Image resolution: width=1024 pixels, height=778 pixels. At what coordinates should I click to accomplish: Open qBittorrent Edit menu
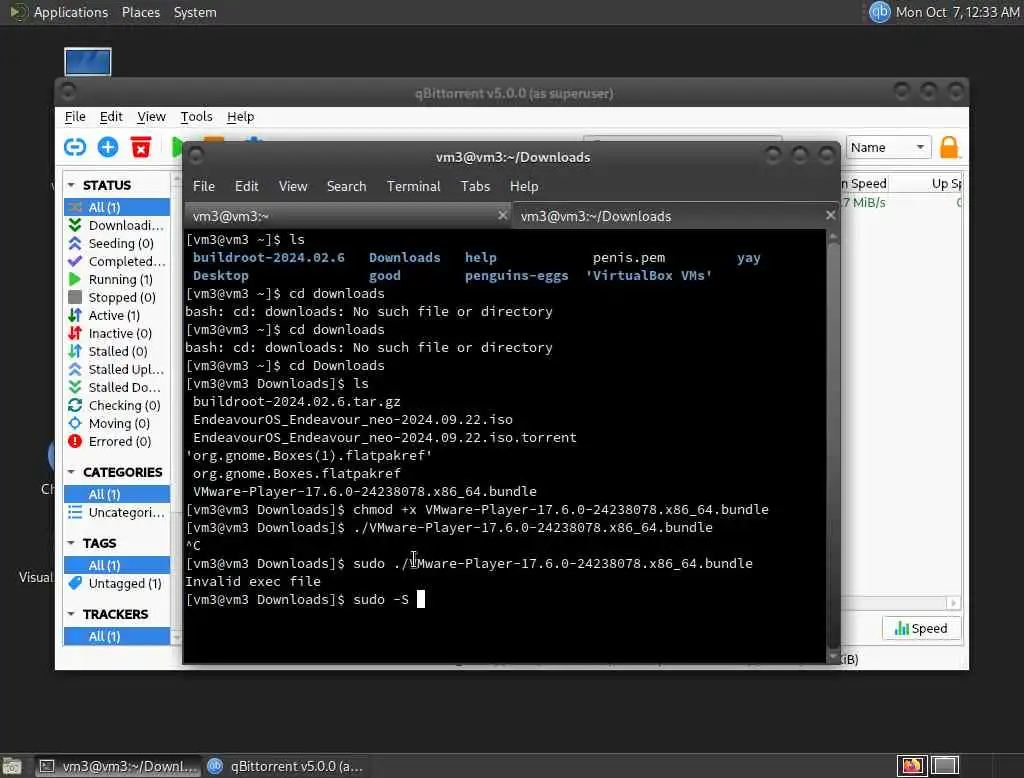(x=111, y=117)
